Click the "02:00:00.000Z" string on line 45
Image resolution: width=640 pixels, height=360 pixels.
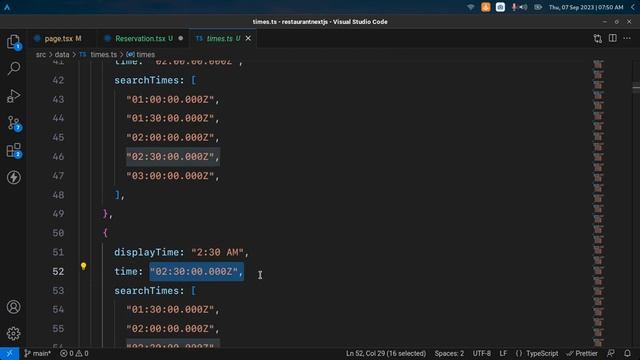170,138
